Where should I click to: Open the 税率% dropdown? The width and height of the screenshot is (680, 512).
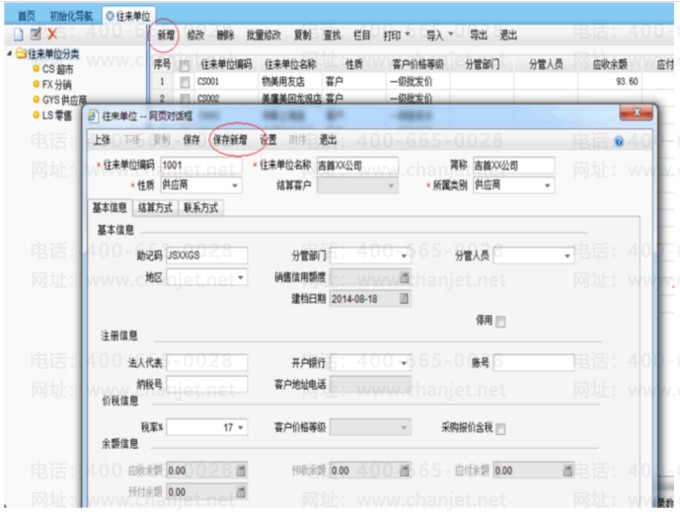pyautogui.click(x=240, y=427)
